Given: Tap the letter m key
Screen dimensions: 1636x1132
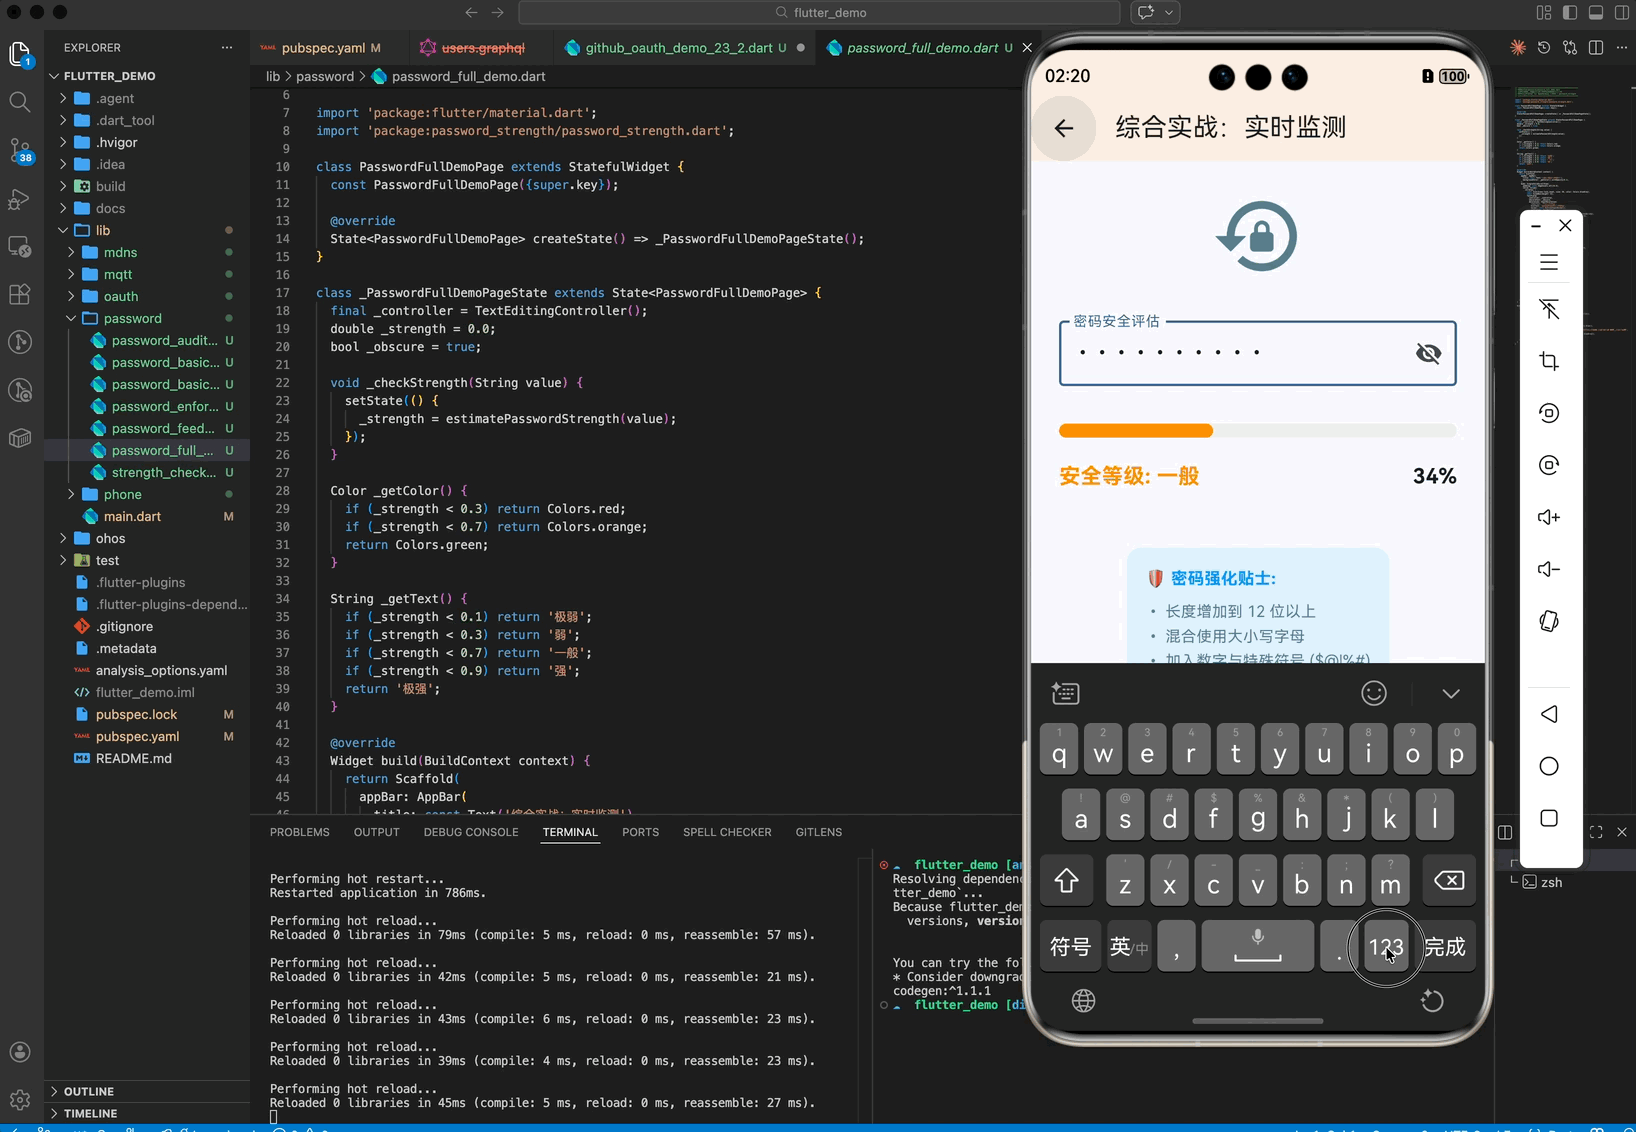Looking at the screenshot, I should coord(1390,881).
